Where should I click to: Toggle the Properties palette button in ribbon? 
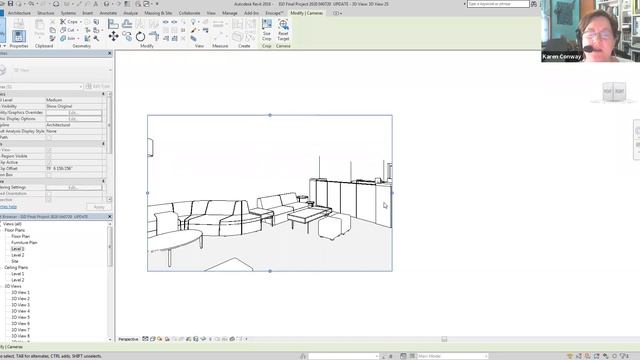(x=19, y=36)
